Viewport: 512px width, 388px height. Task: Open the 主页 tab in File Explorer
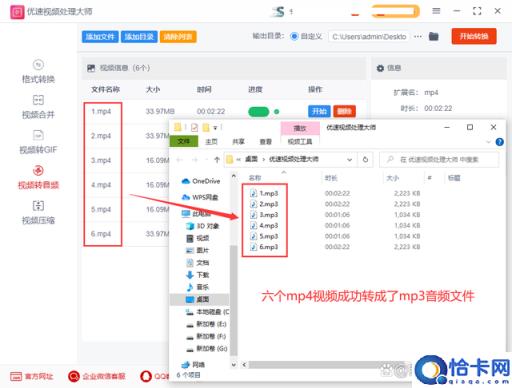pyautogui.click(x=211, y=142)
